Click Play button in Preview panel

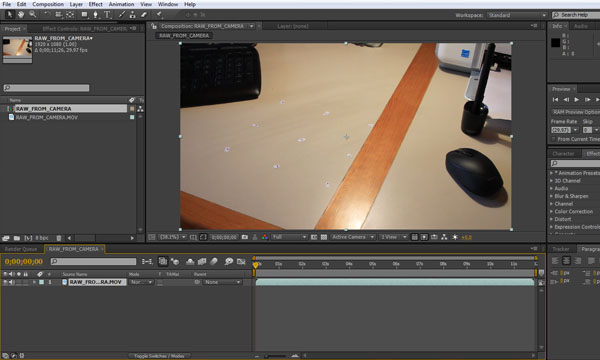click(577, 99)
